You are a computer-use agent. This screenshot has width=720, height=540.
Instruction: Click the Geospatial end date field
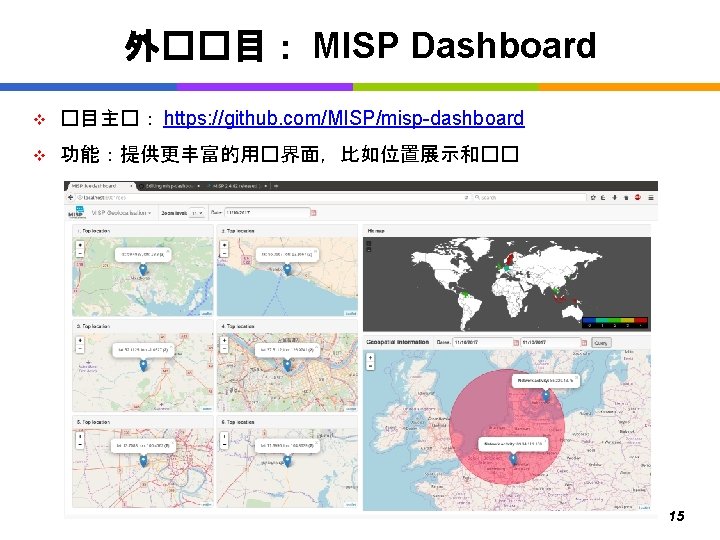(551, 343)
